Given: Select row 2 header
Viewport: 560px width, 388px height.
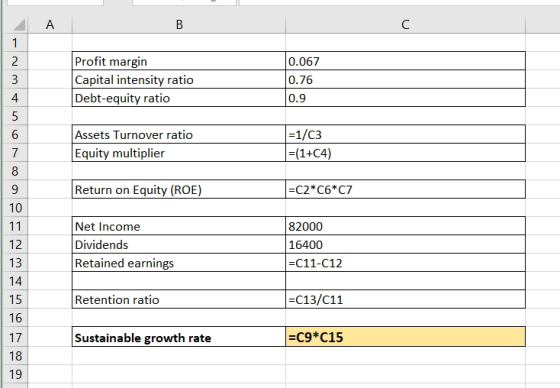Looking at the screenshot, I should coord(15,61).
